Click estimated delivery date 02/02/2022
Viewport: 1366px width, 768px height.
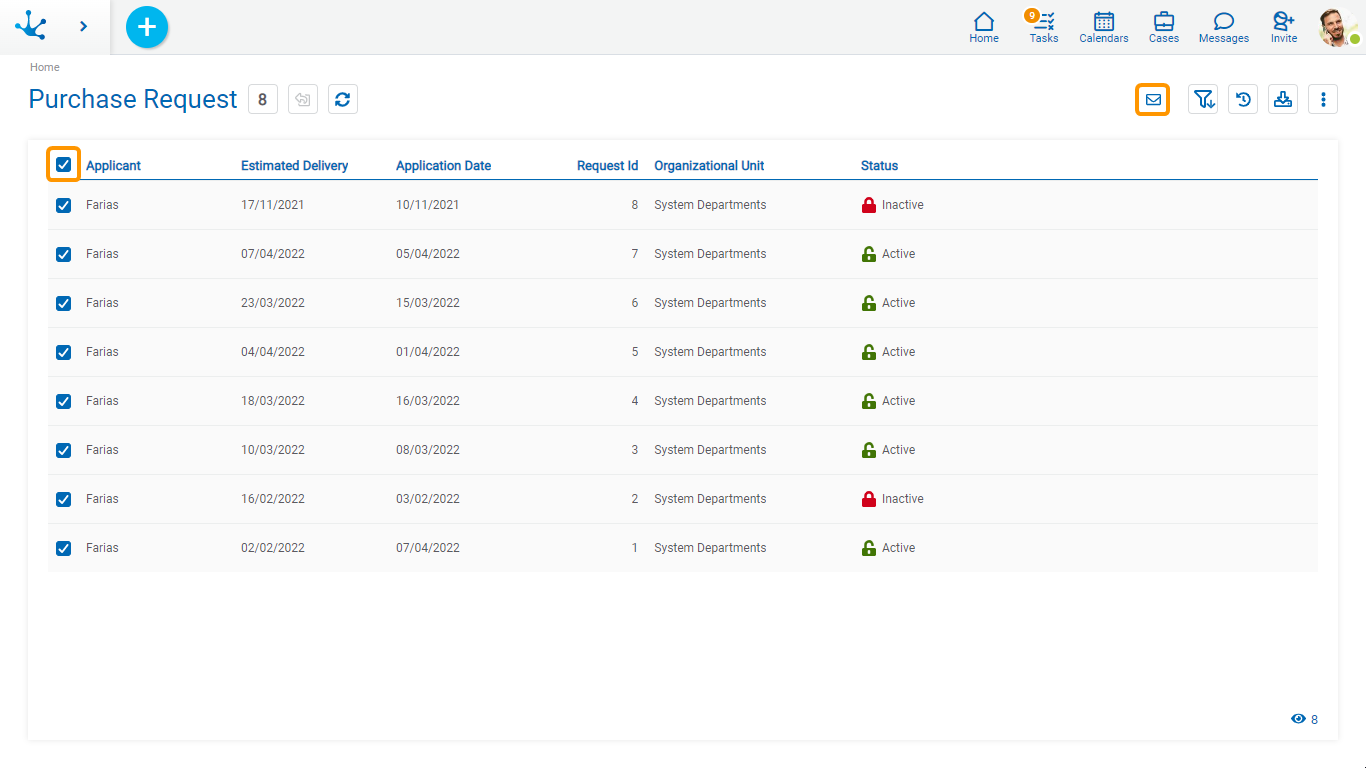pos(273,548)
